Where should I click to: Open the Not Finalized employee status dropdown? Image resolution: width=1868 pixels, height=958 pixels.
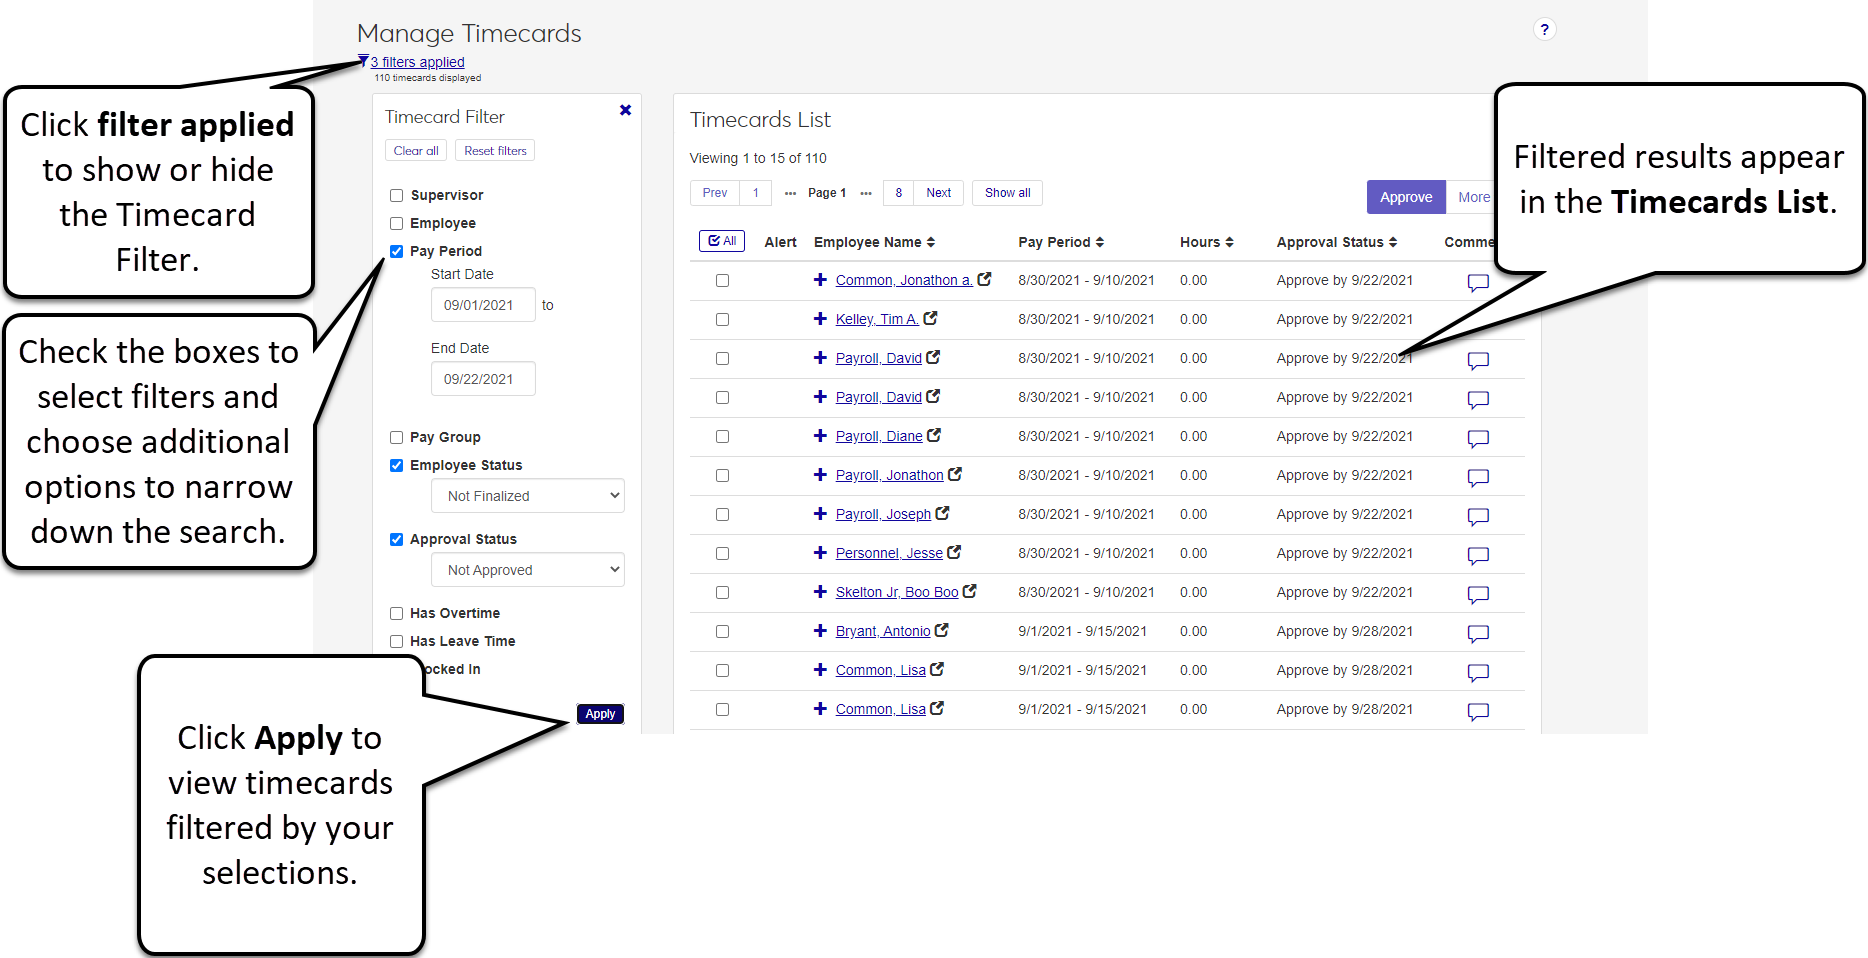point(528,496)
